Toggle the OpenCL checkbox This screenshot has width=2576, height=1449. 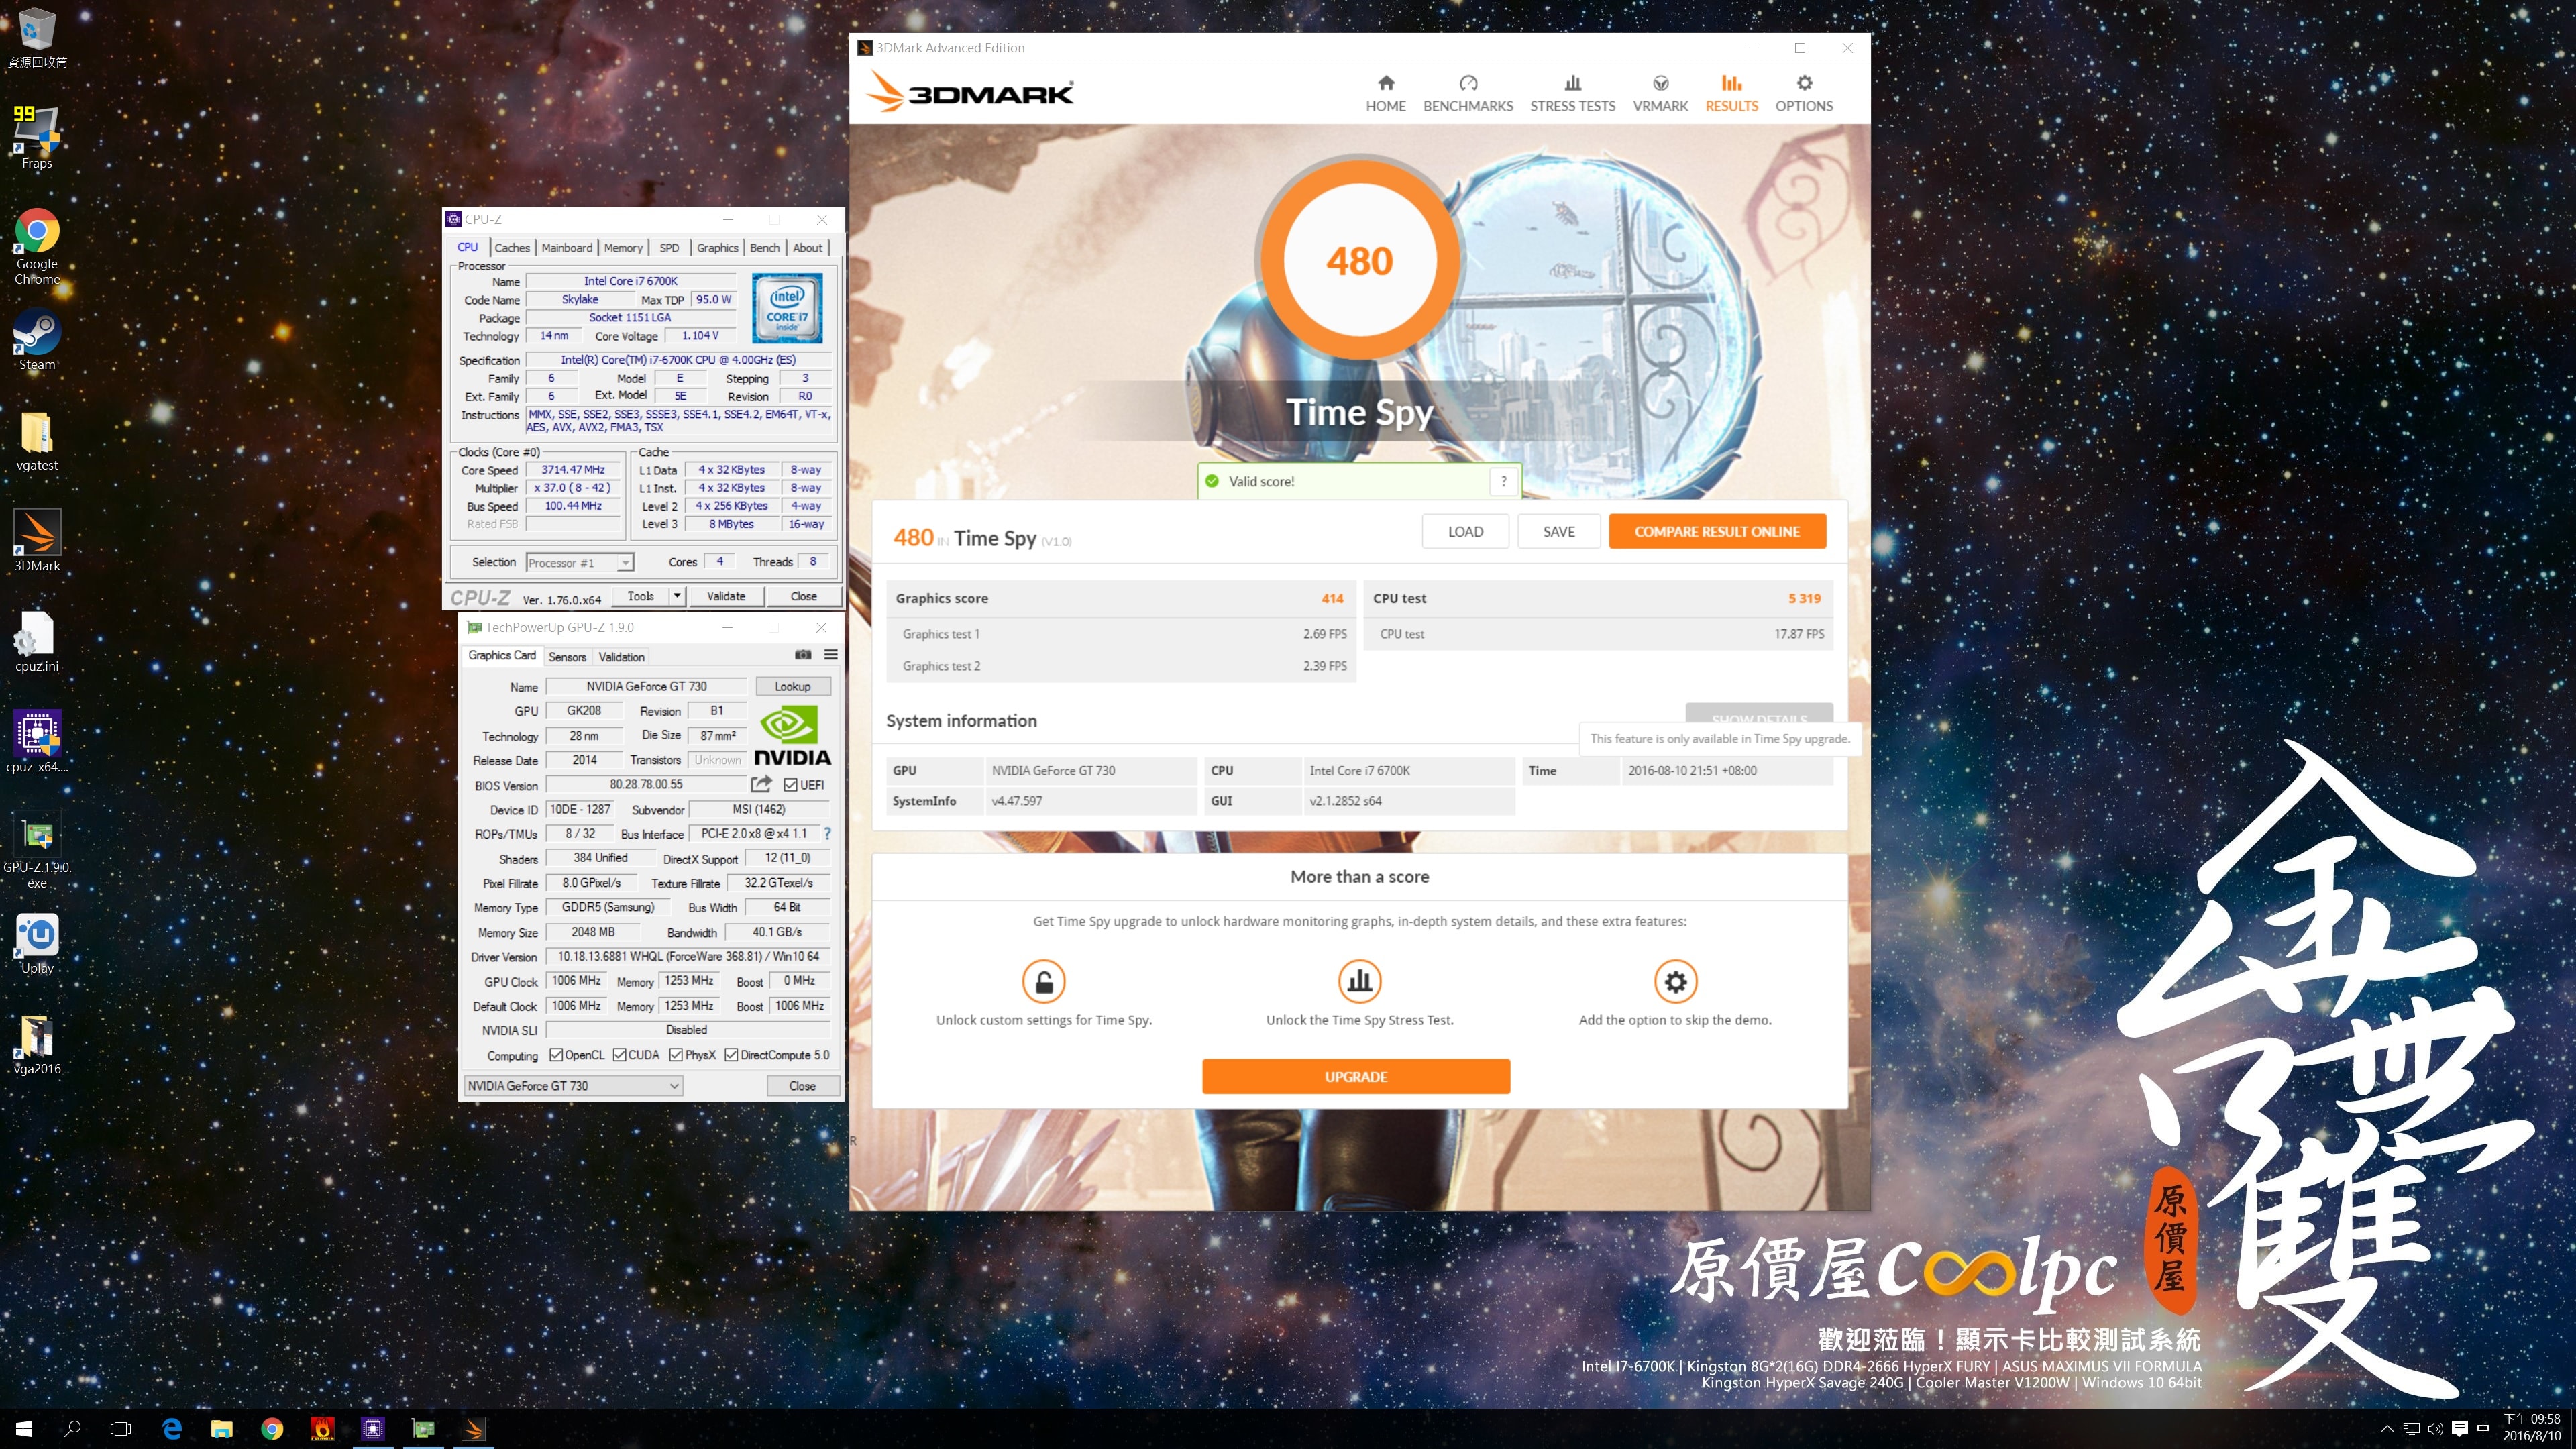[556, 1055]
